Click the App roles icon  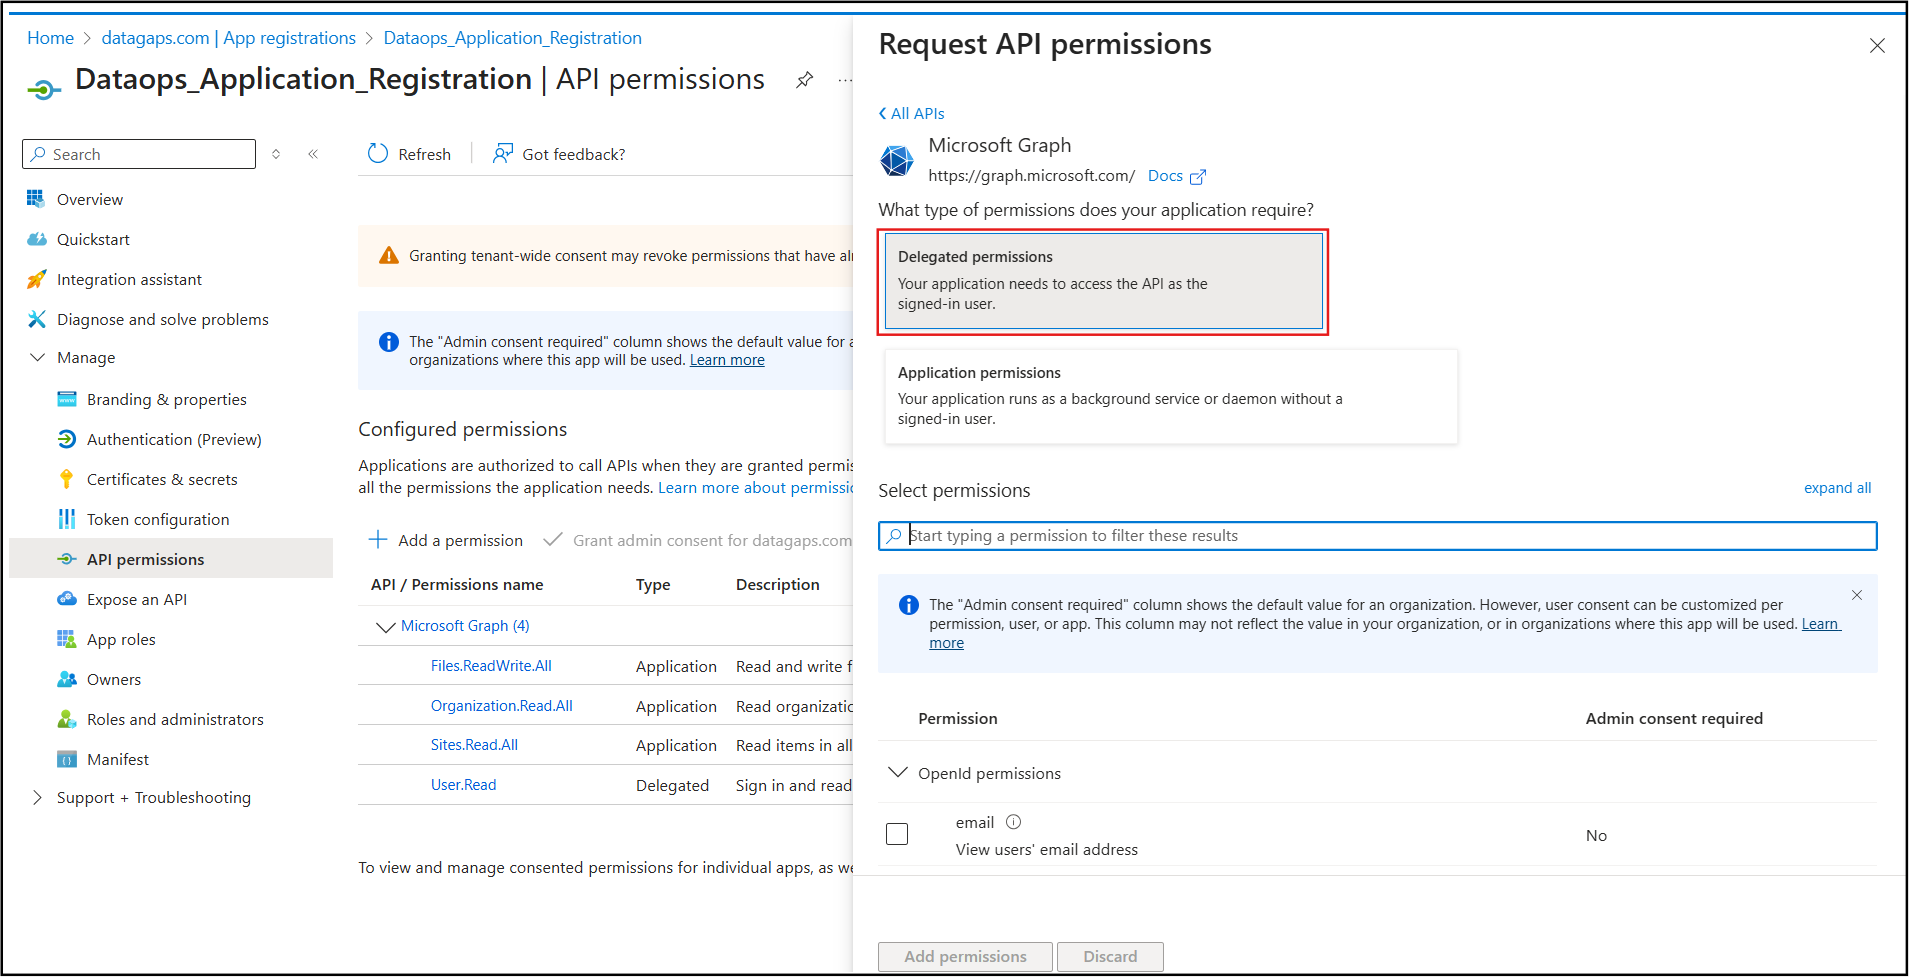pyautogui.click(x=67, y=639)
